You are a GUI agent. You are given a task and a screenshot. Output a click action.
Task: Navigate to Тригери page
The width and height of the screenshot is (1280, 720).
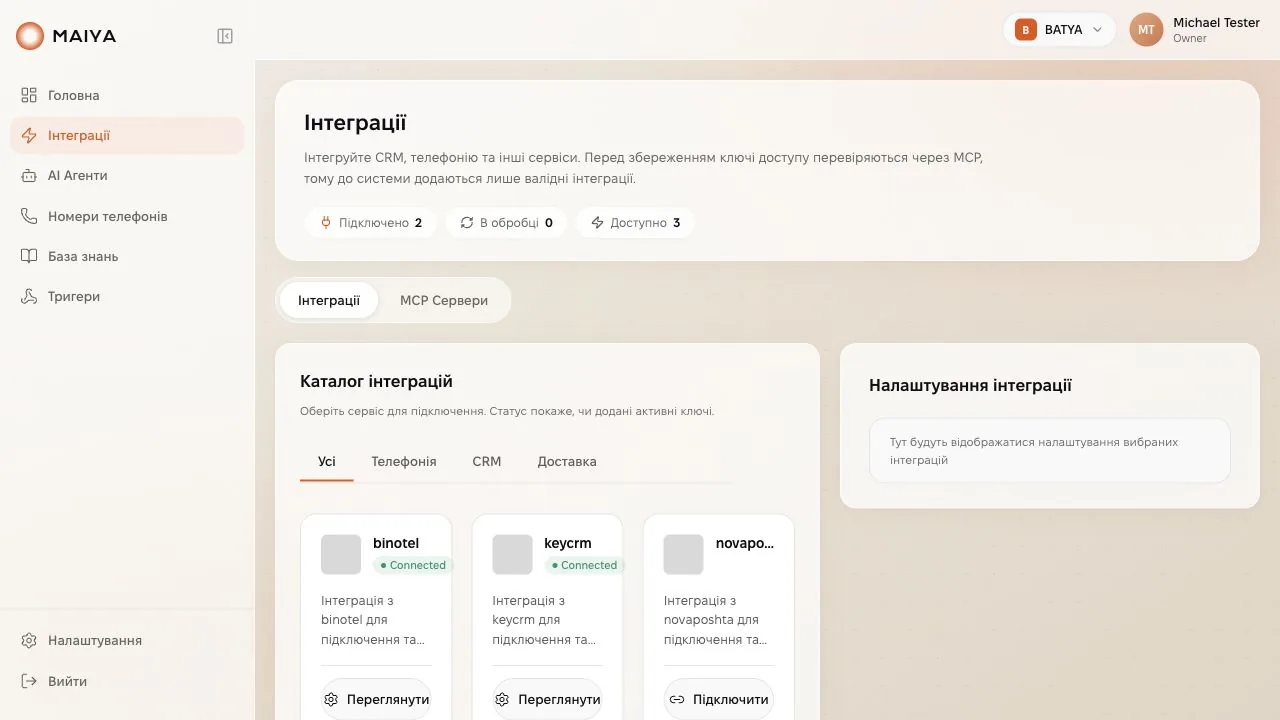(127, 296)
